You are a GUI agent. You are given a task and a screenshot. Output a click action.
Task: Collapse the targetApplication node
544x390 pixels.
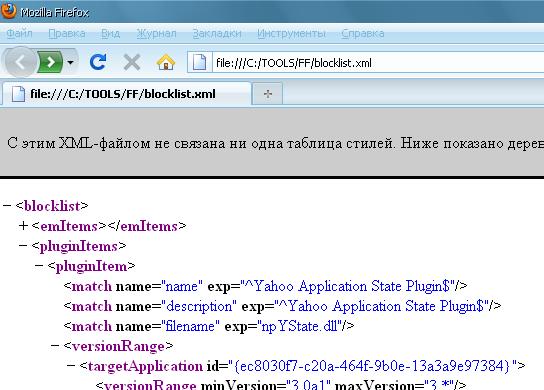click(x=71, y=365)
